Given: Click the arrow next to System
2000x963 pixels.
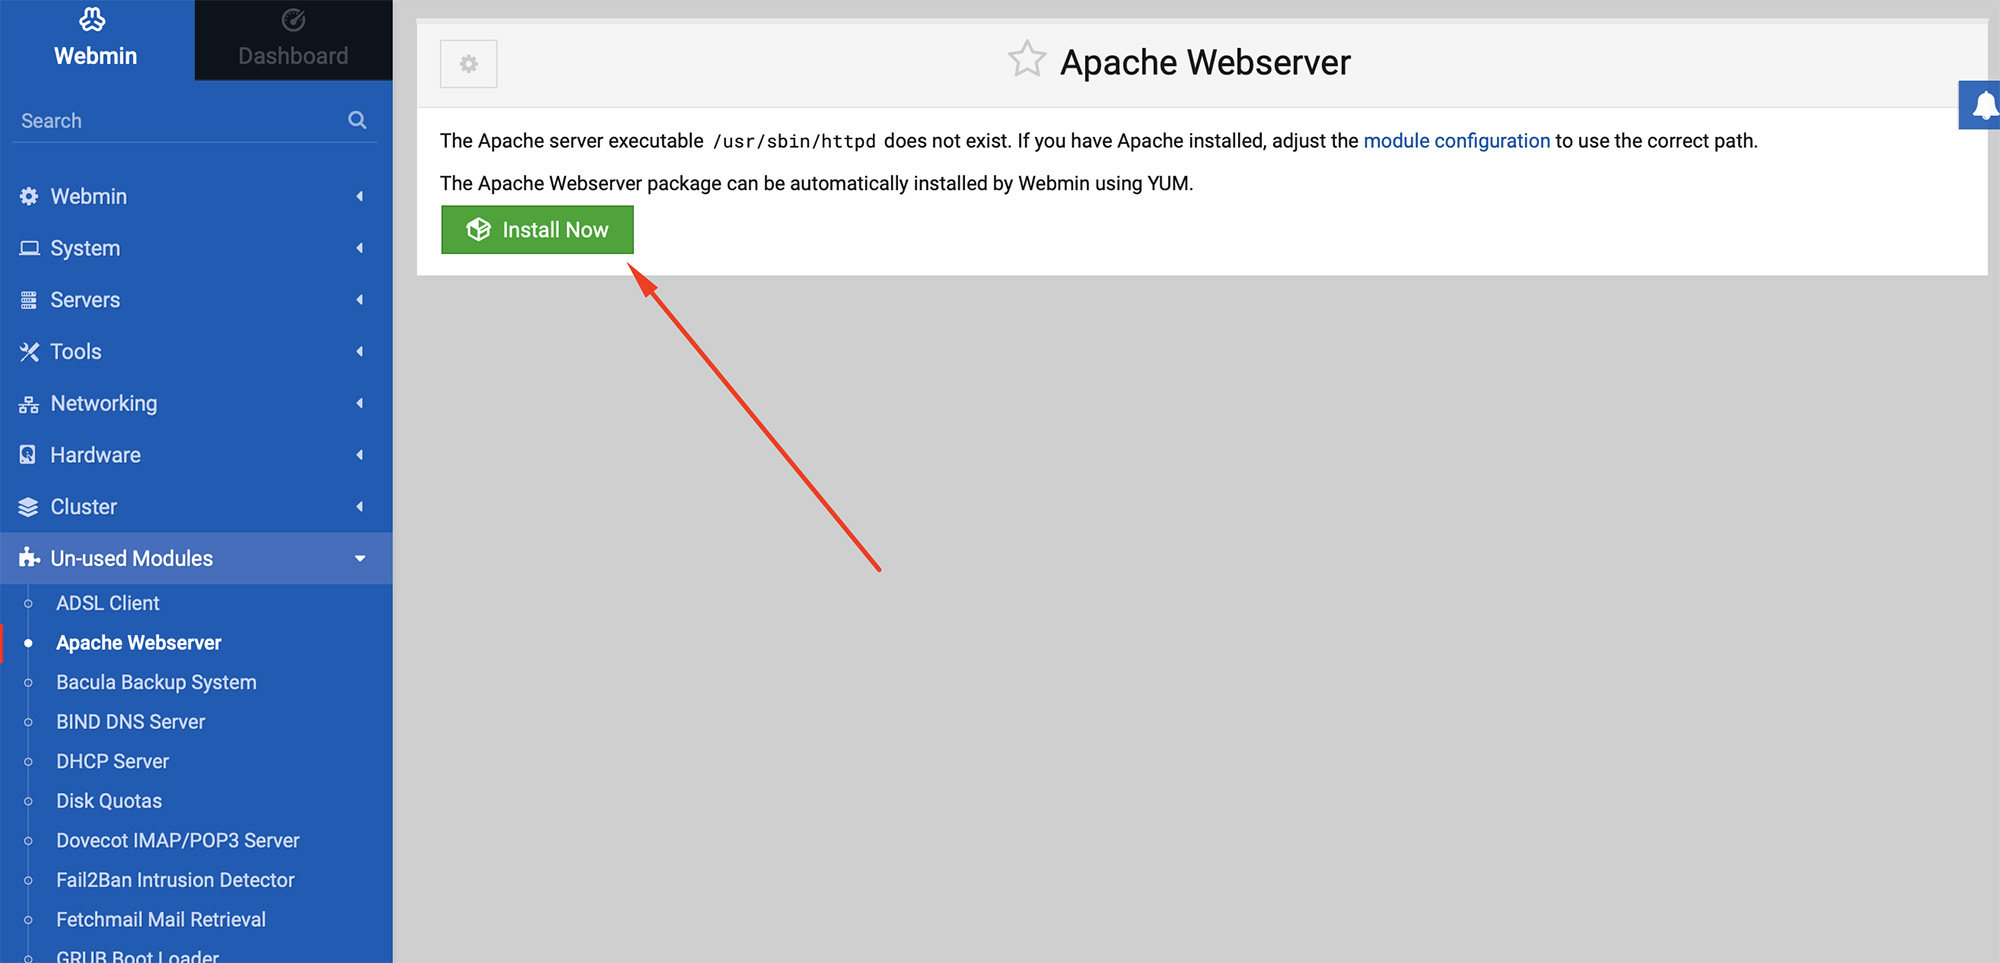Looking at the screenshot, I should click(360, 248).
